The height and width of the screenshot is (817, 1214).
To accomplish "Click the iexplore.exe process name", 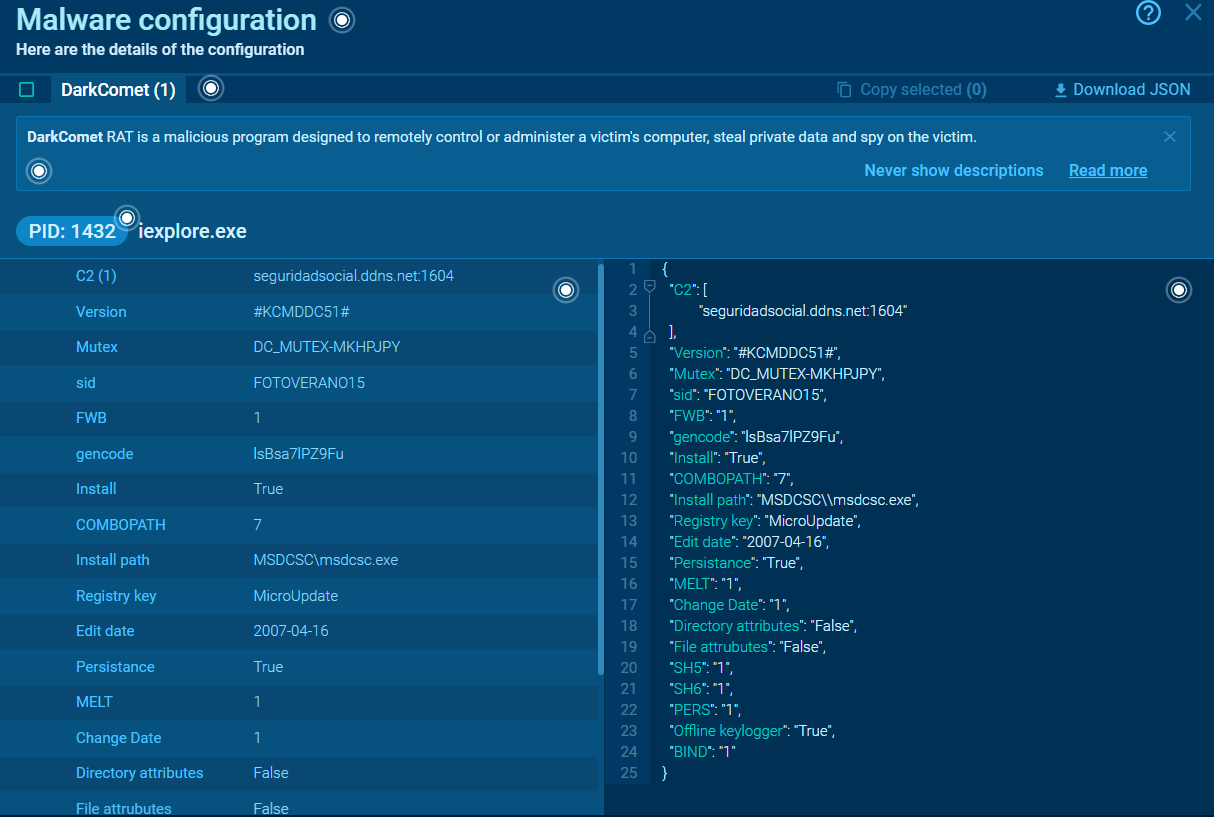I will click(192, 232).
